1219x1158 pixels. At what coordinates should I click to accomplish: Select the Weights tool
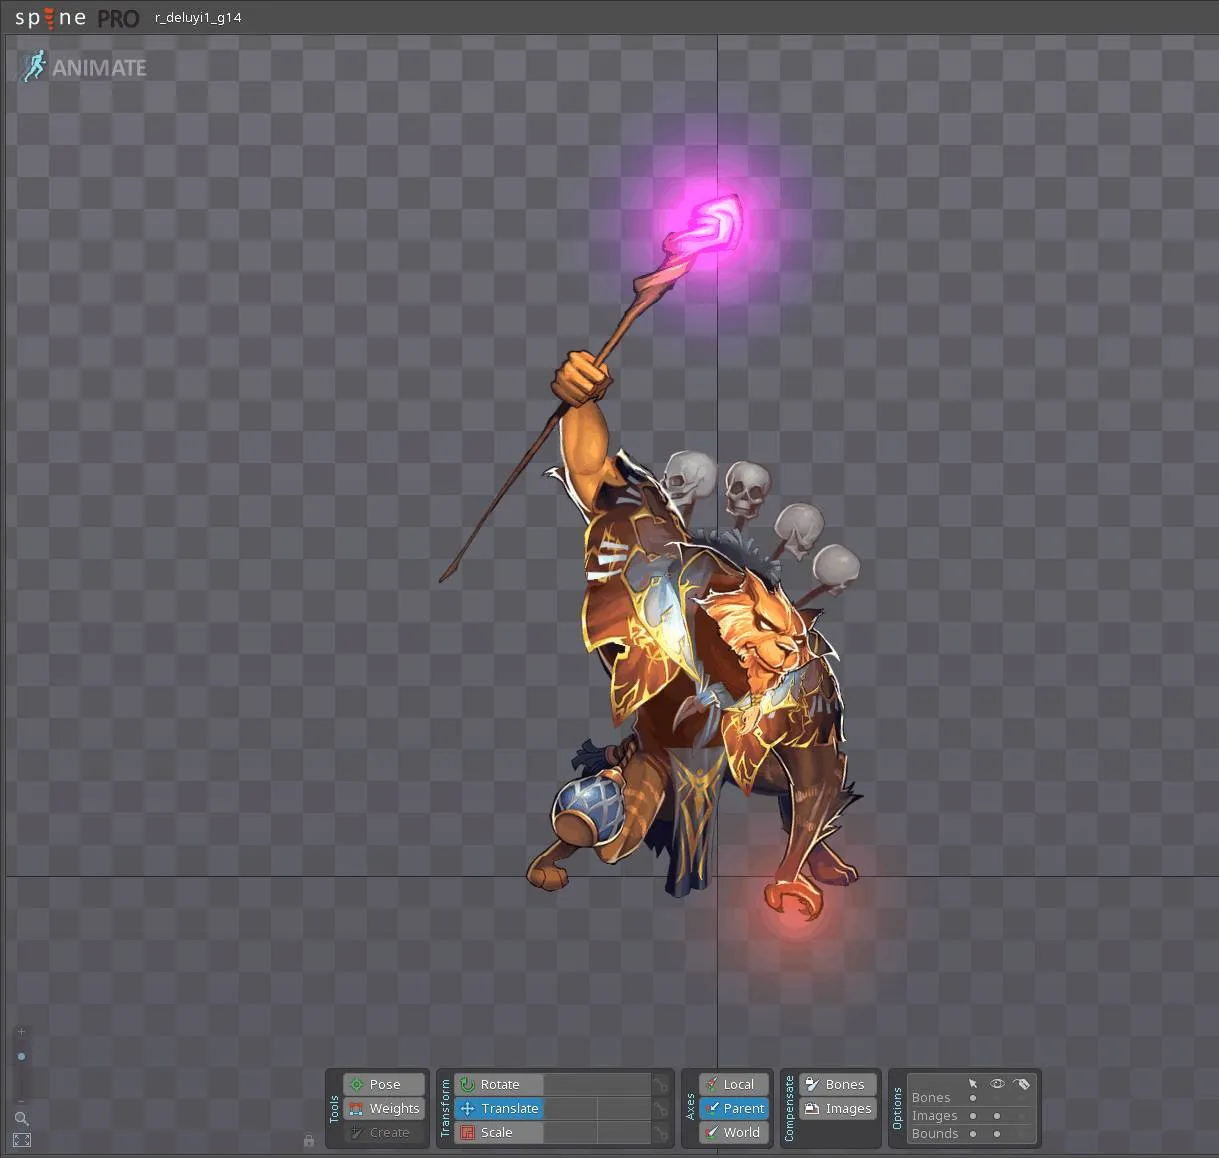[384, 1108]
